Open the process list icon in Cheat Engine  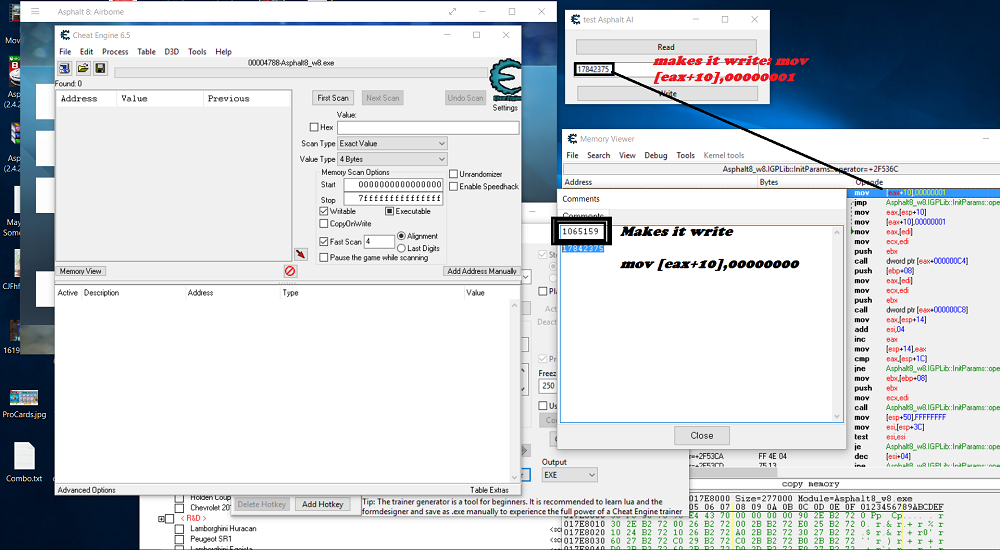[x=64, y=68]
